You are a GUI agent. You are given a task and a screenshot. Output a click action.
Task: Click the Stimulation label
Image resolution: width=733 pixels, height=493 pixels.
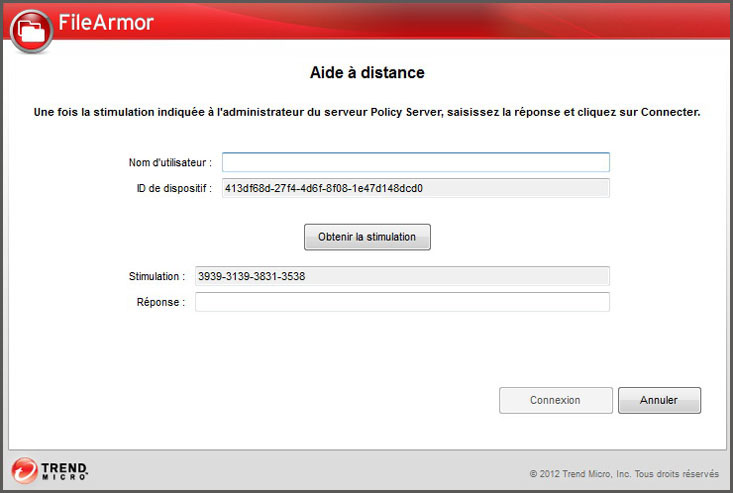[157, 276]
